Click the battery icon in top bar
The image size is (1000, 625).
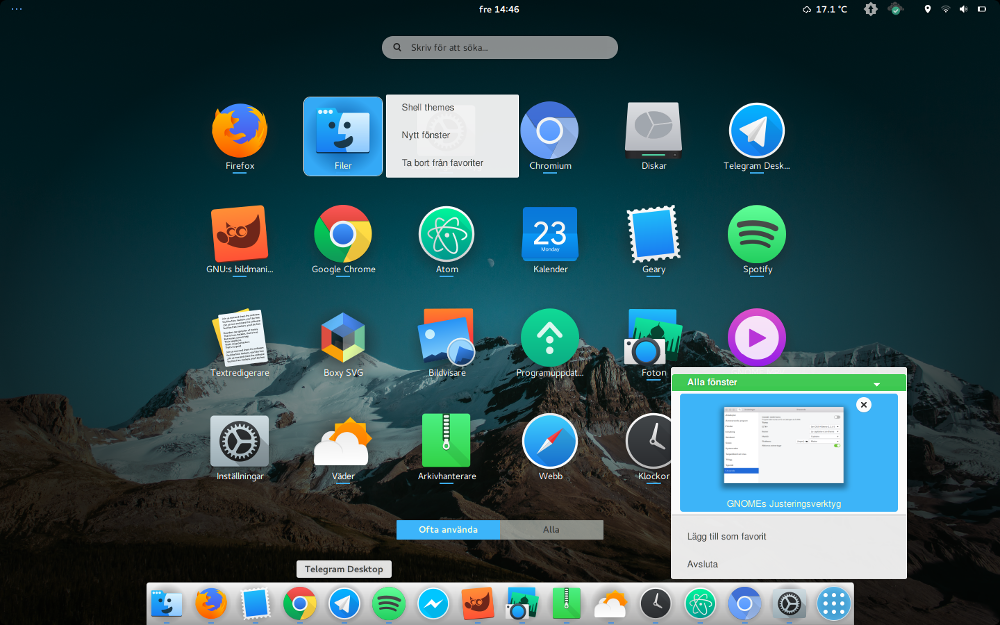(982, 9)
